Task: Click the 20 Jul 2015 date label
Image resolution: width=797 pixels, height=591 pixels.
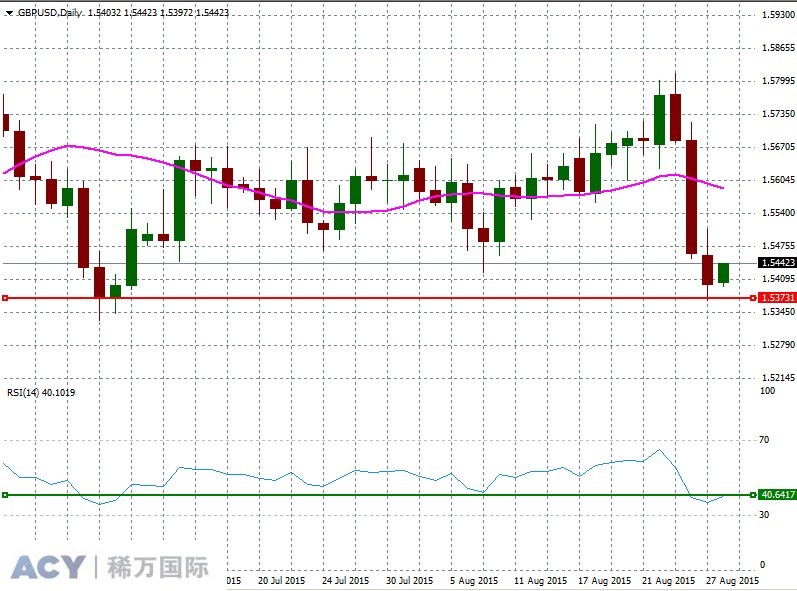Action: pos(281,580)
